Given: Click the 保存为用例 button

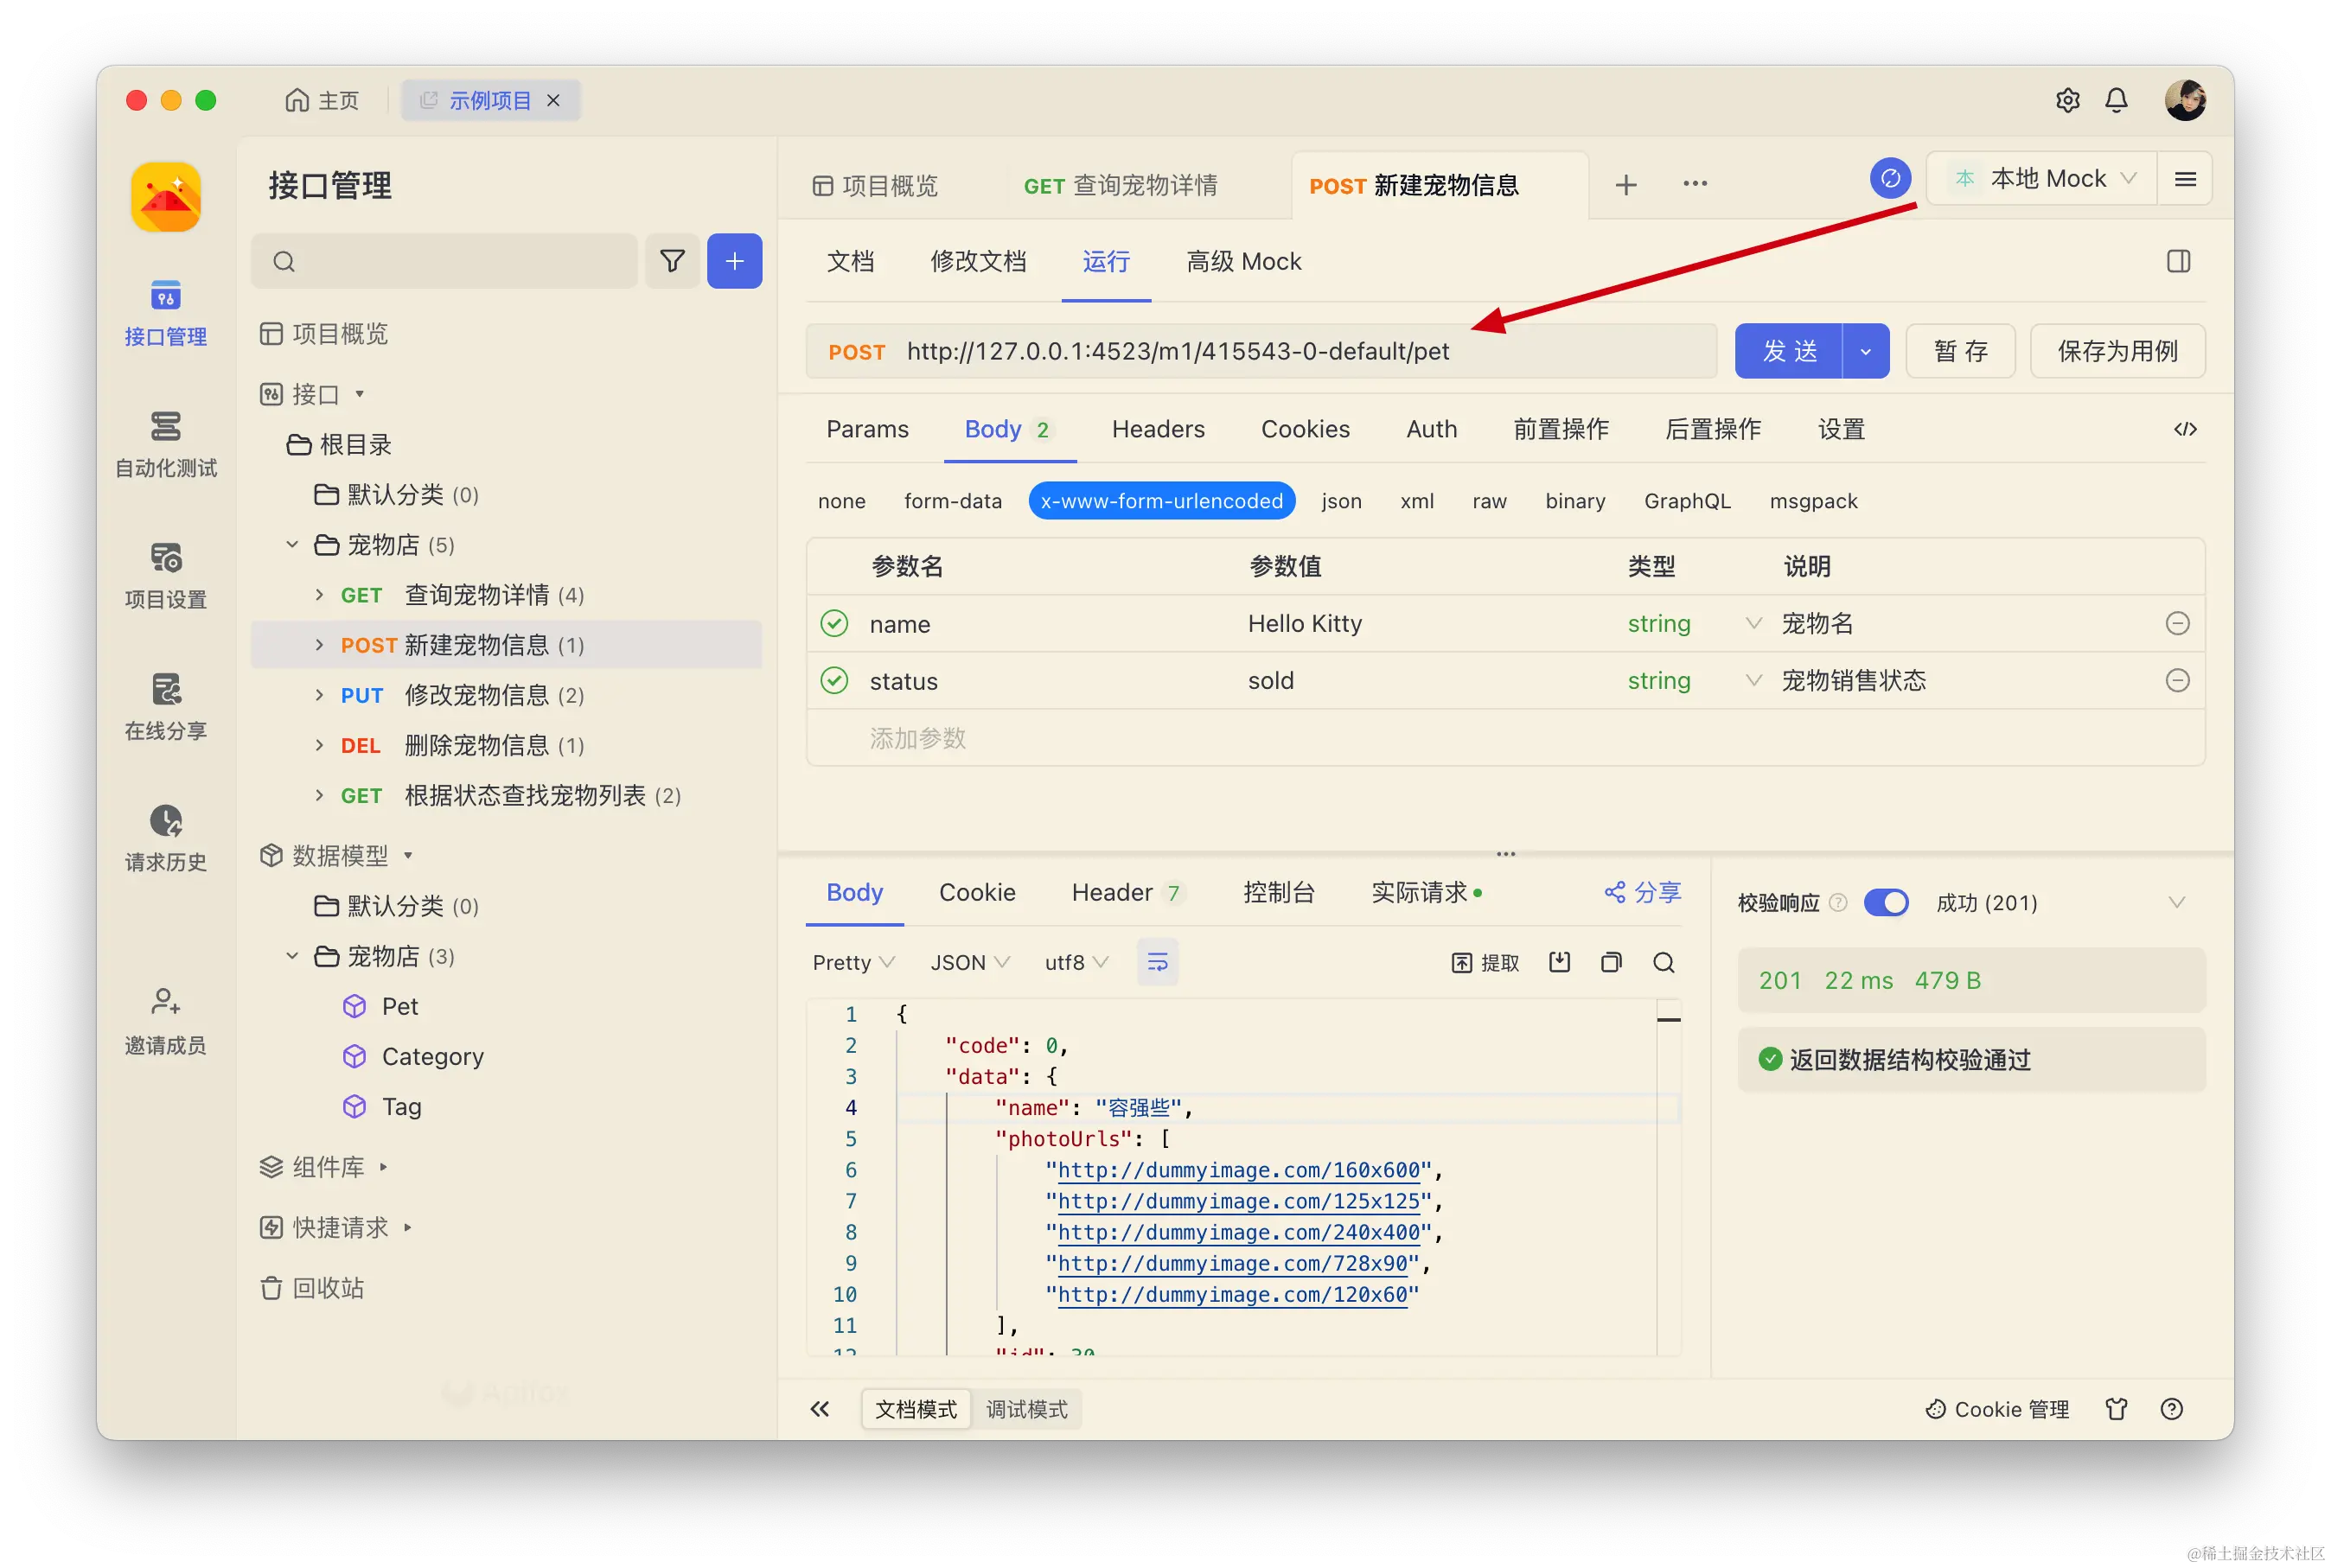Looking at the screenshot, I should pyautogui.click(x=2117, y=351).
